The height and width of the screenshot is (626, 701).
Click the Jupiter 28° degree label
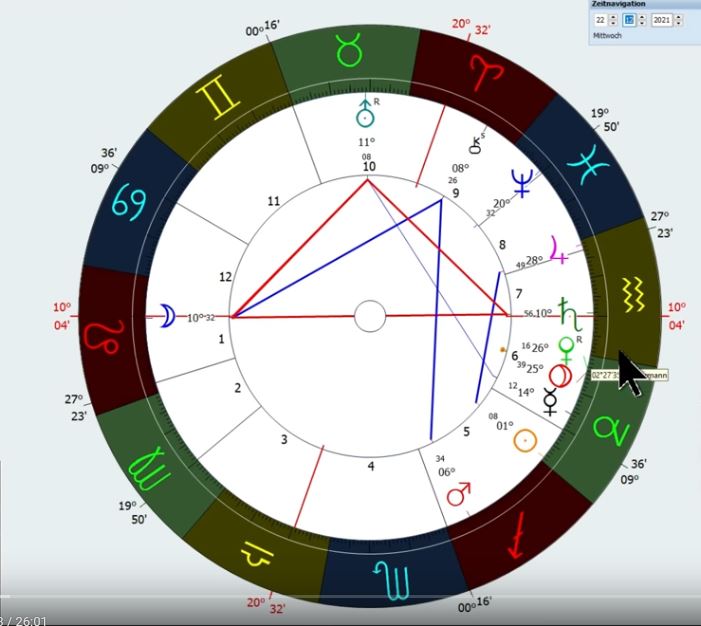tap(534, 260)
